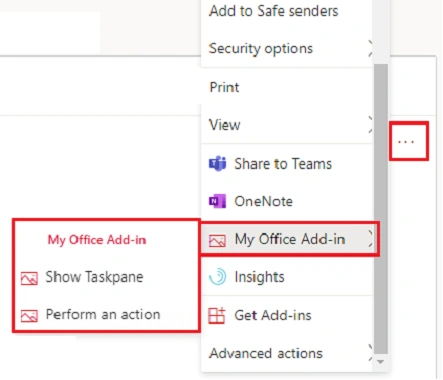This screenshot has height=380, width=443.
Task: Expand the My Office Add-in submenu chevron
Action: click(370, 239)
